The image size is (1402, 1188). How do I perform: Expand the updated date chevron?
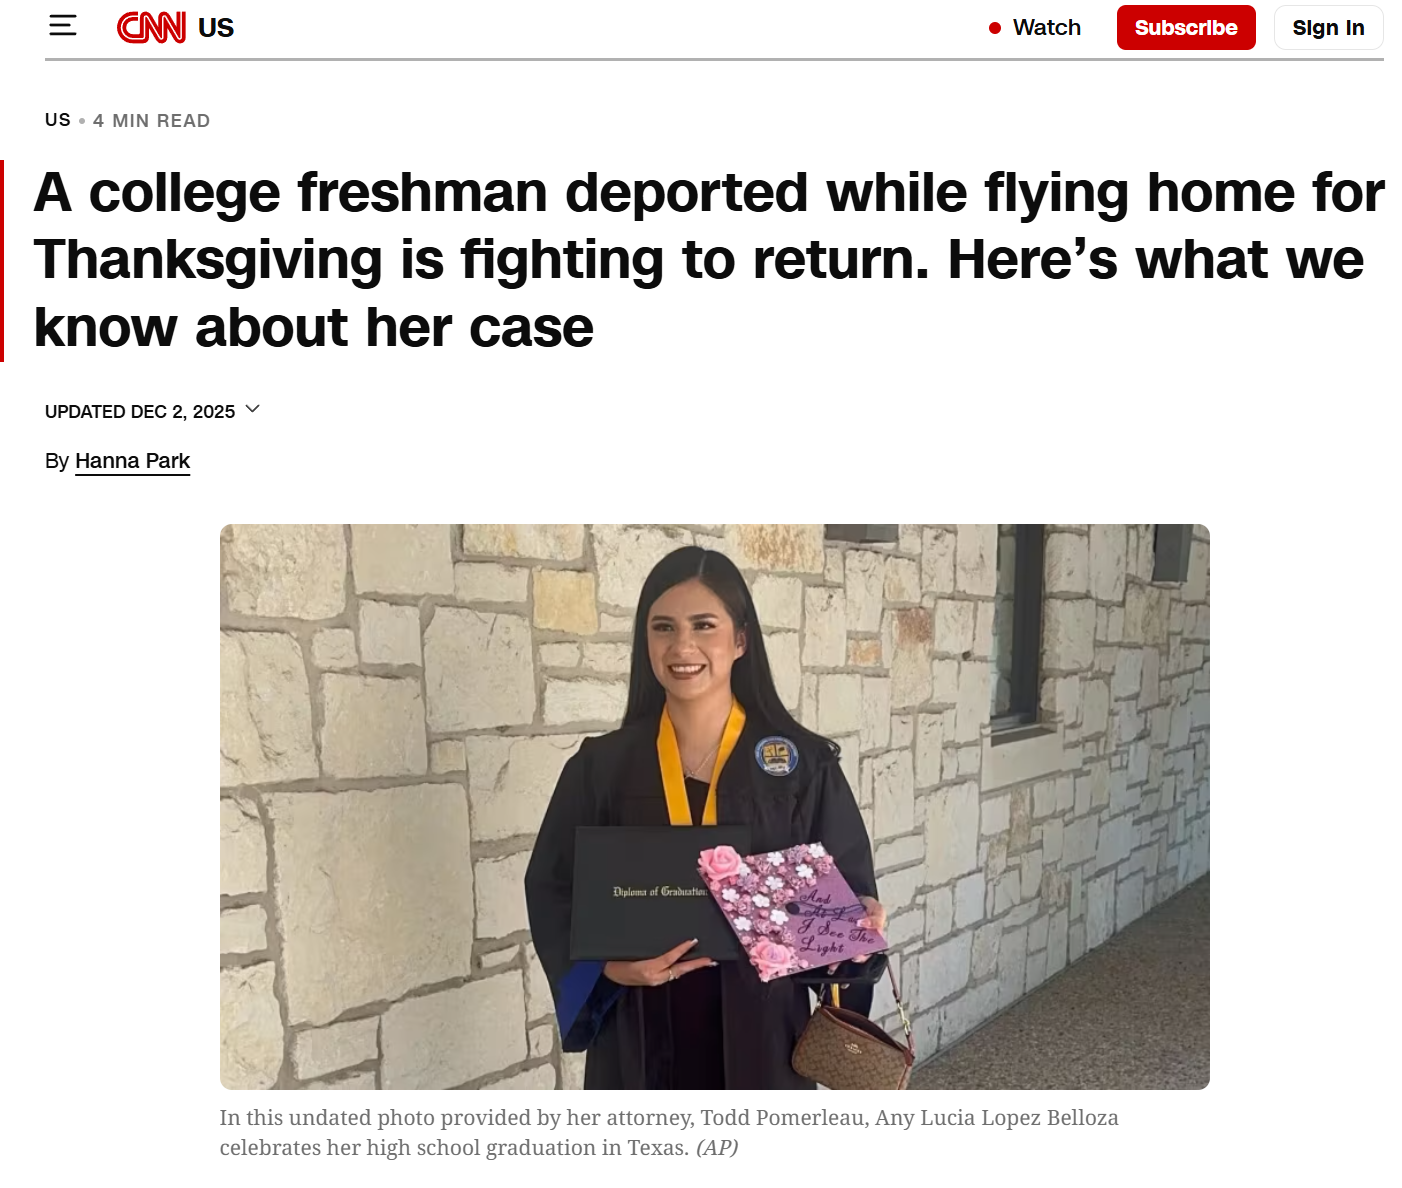tap(253, 409)
